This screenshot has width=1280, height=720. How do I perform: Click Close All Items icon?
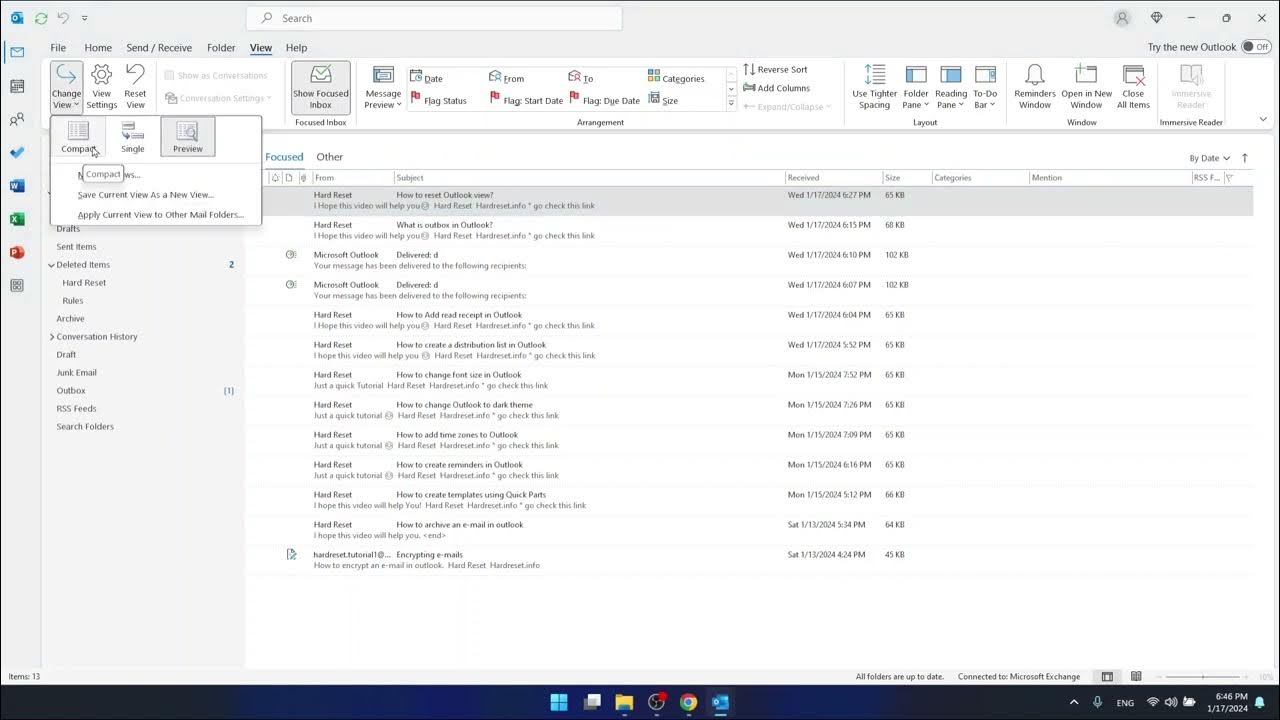(1133, 76)
